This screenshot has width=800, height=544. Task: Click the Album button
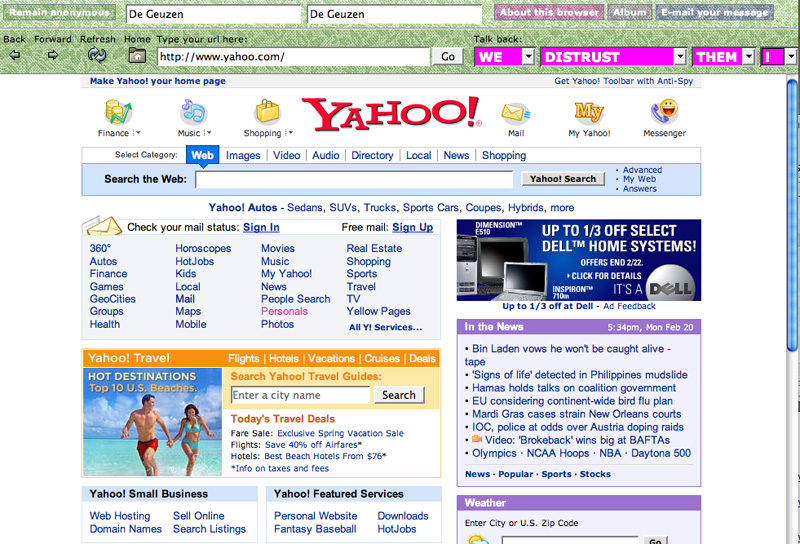[629, 12]
